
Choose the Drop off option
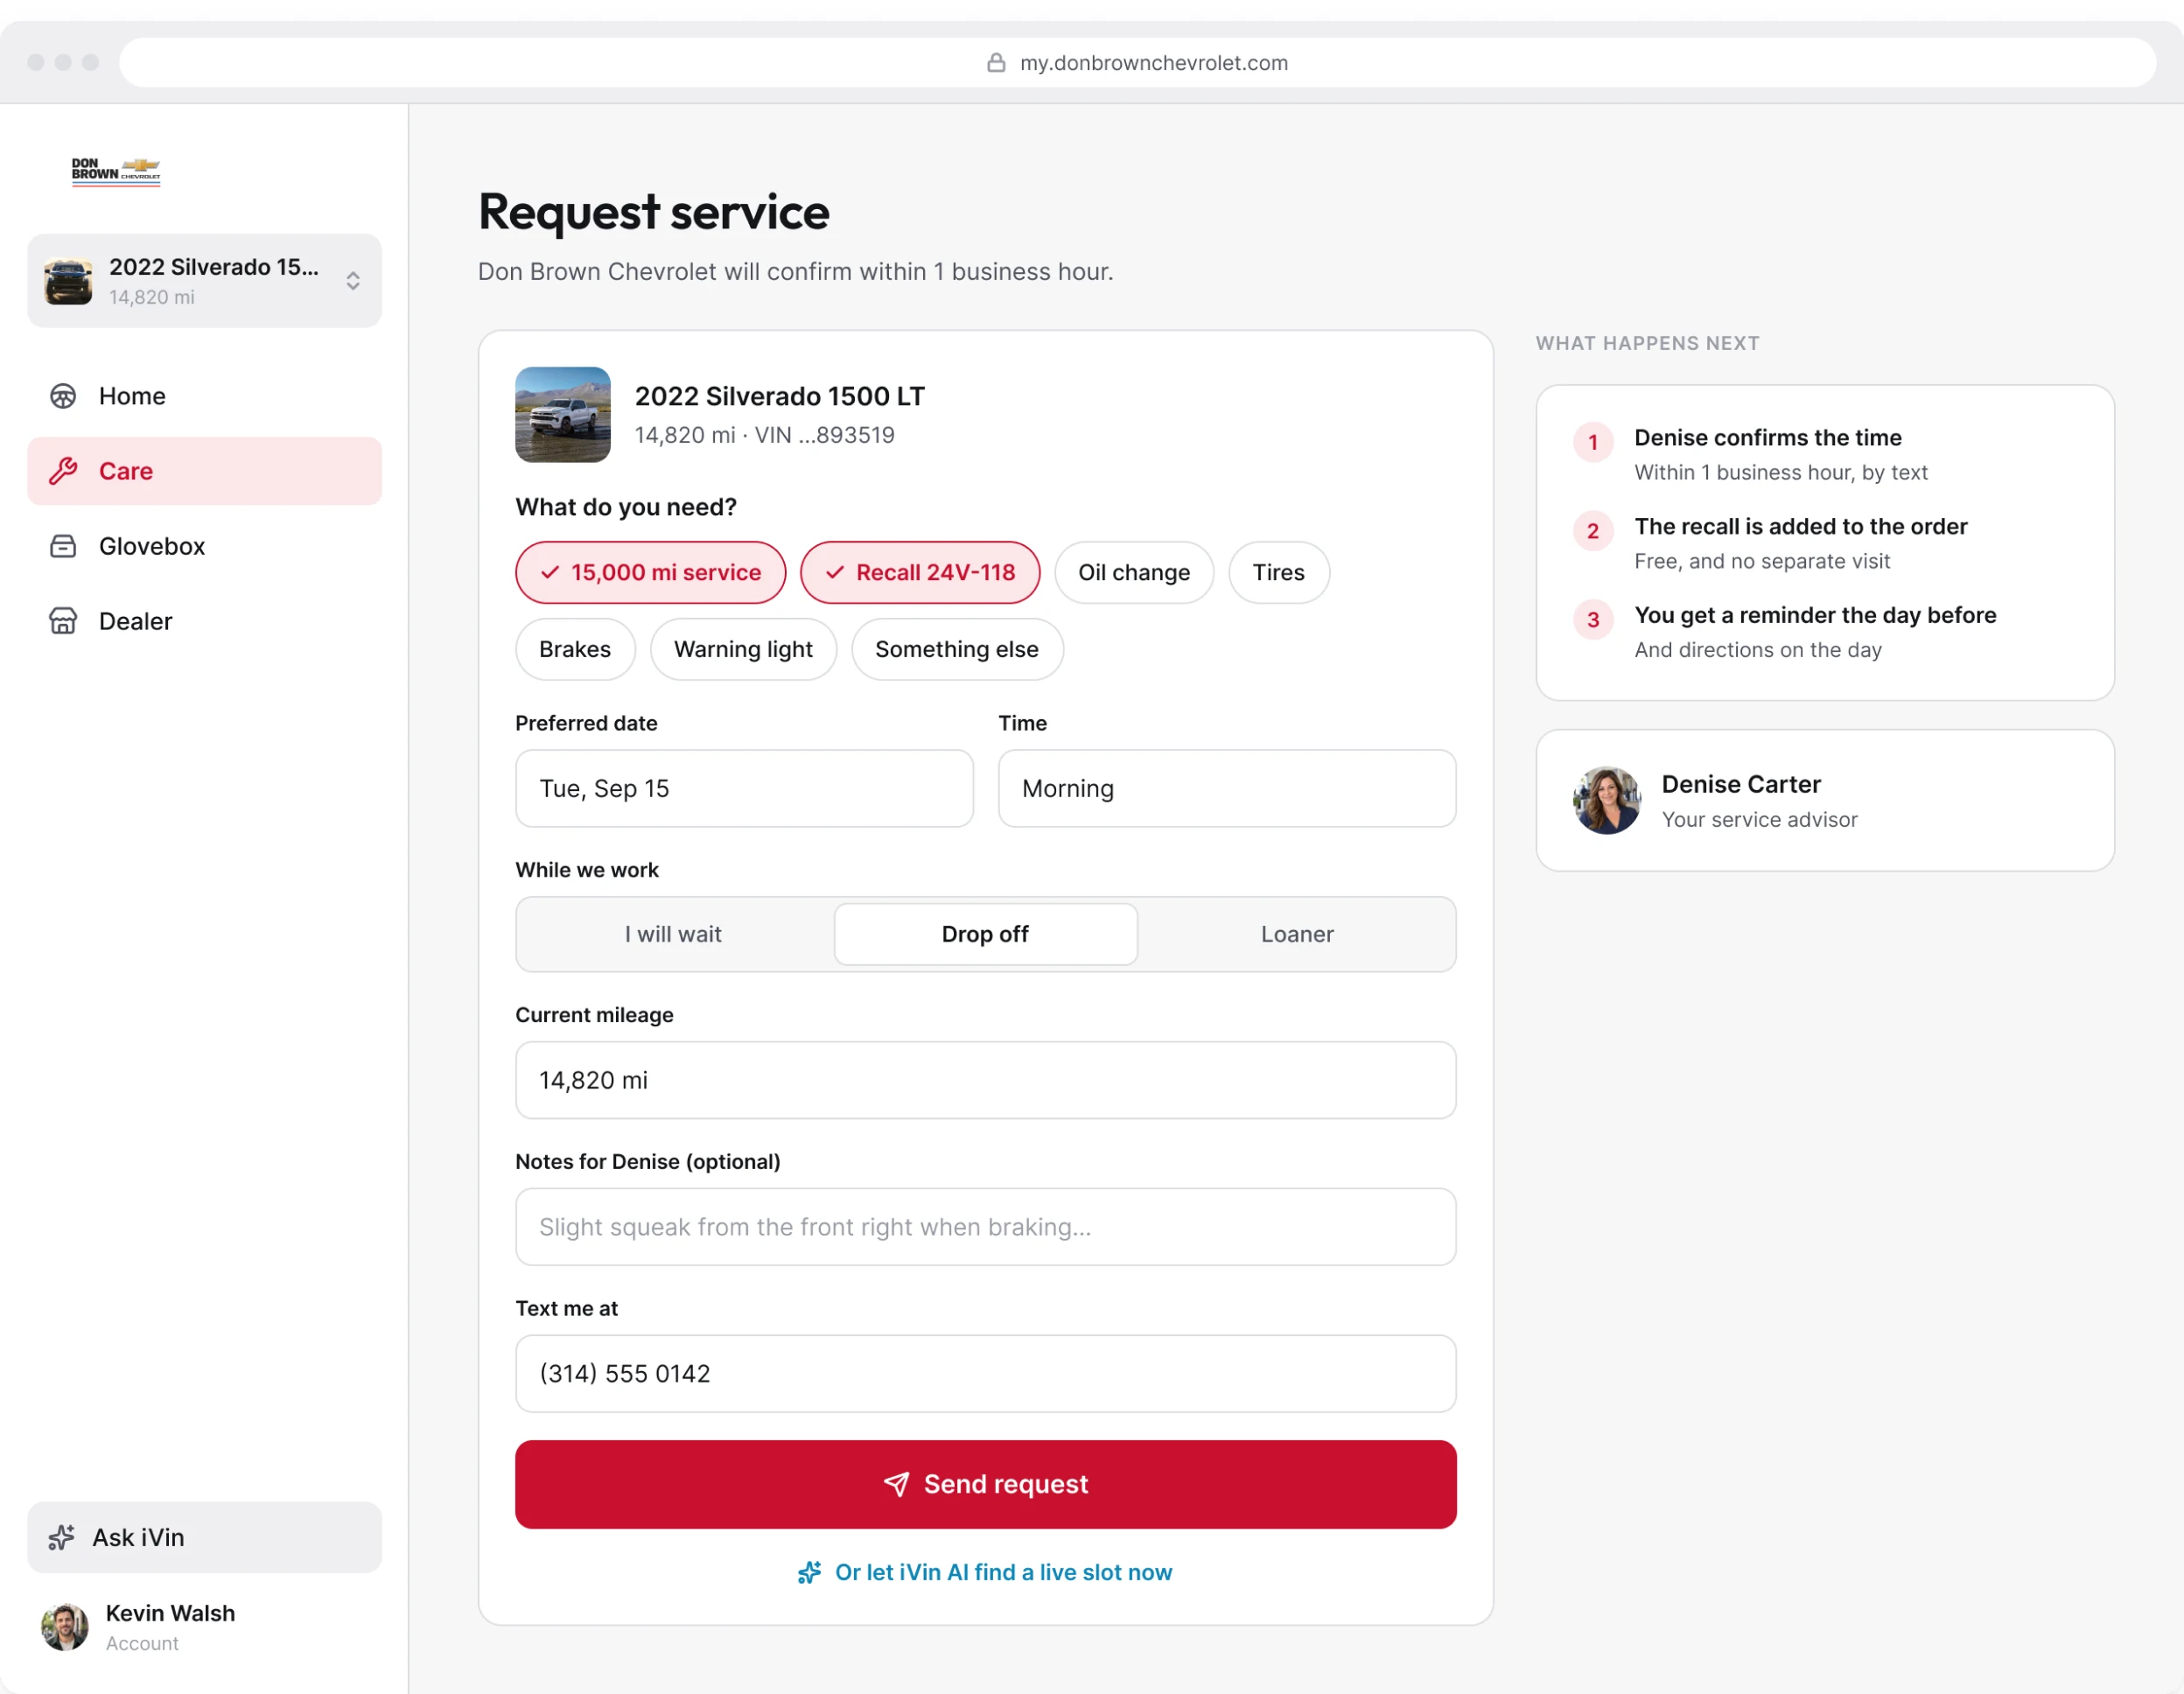click(985, 934)
